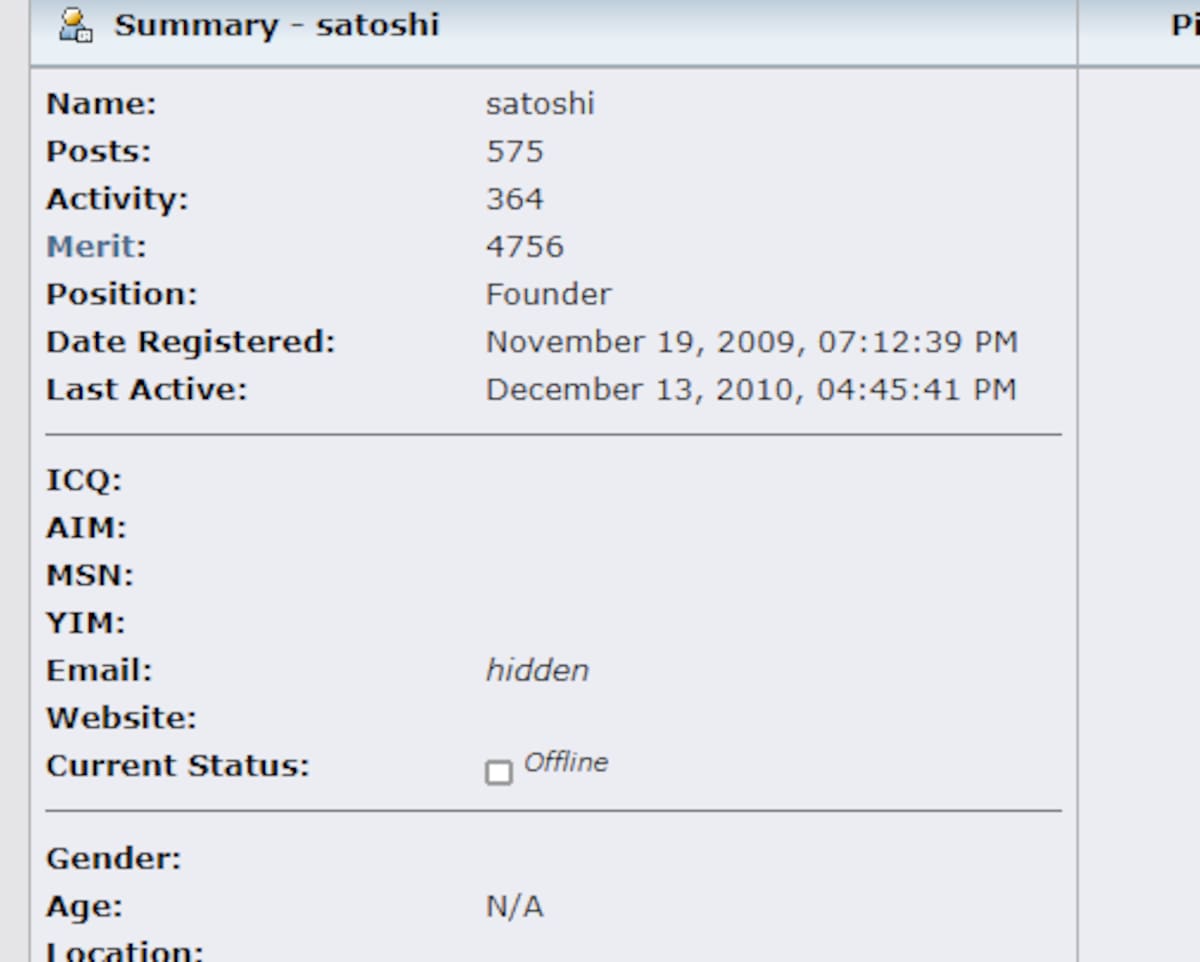Click the Offline status indicator box
This screenshot has height=962, width=1200.
pyautogui.click(x=498, y=772)
